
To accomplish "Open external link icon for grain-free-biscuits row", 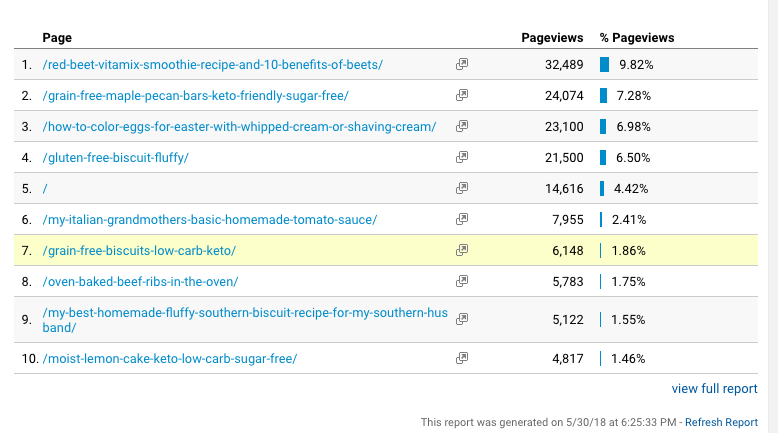I will pos(462,250).
